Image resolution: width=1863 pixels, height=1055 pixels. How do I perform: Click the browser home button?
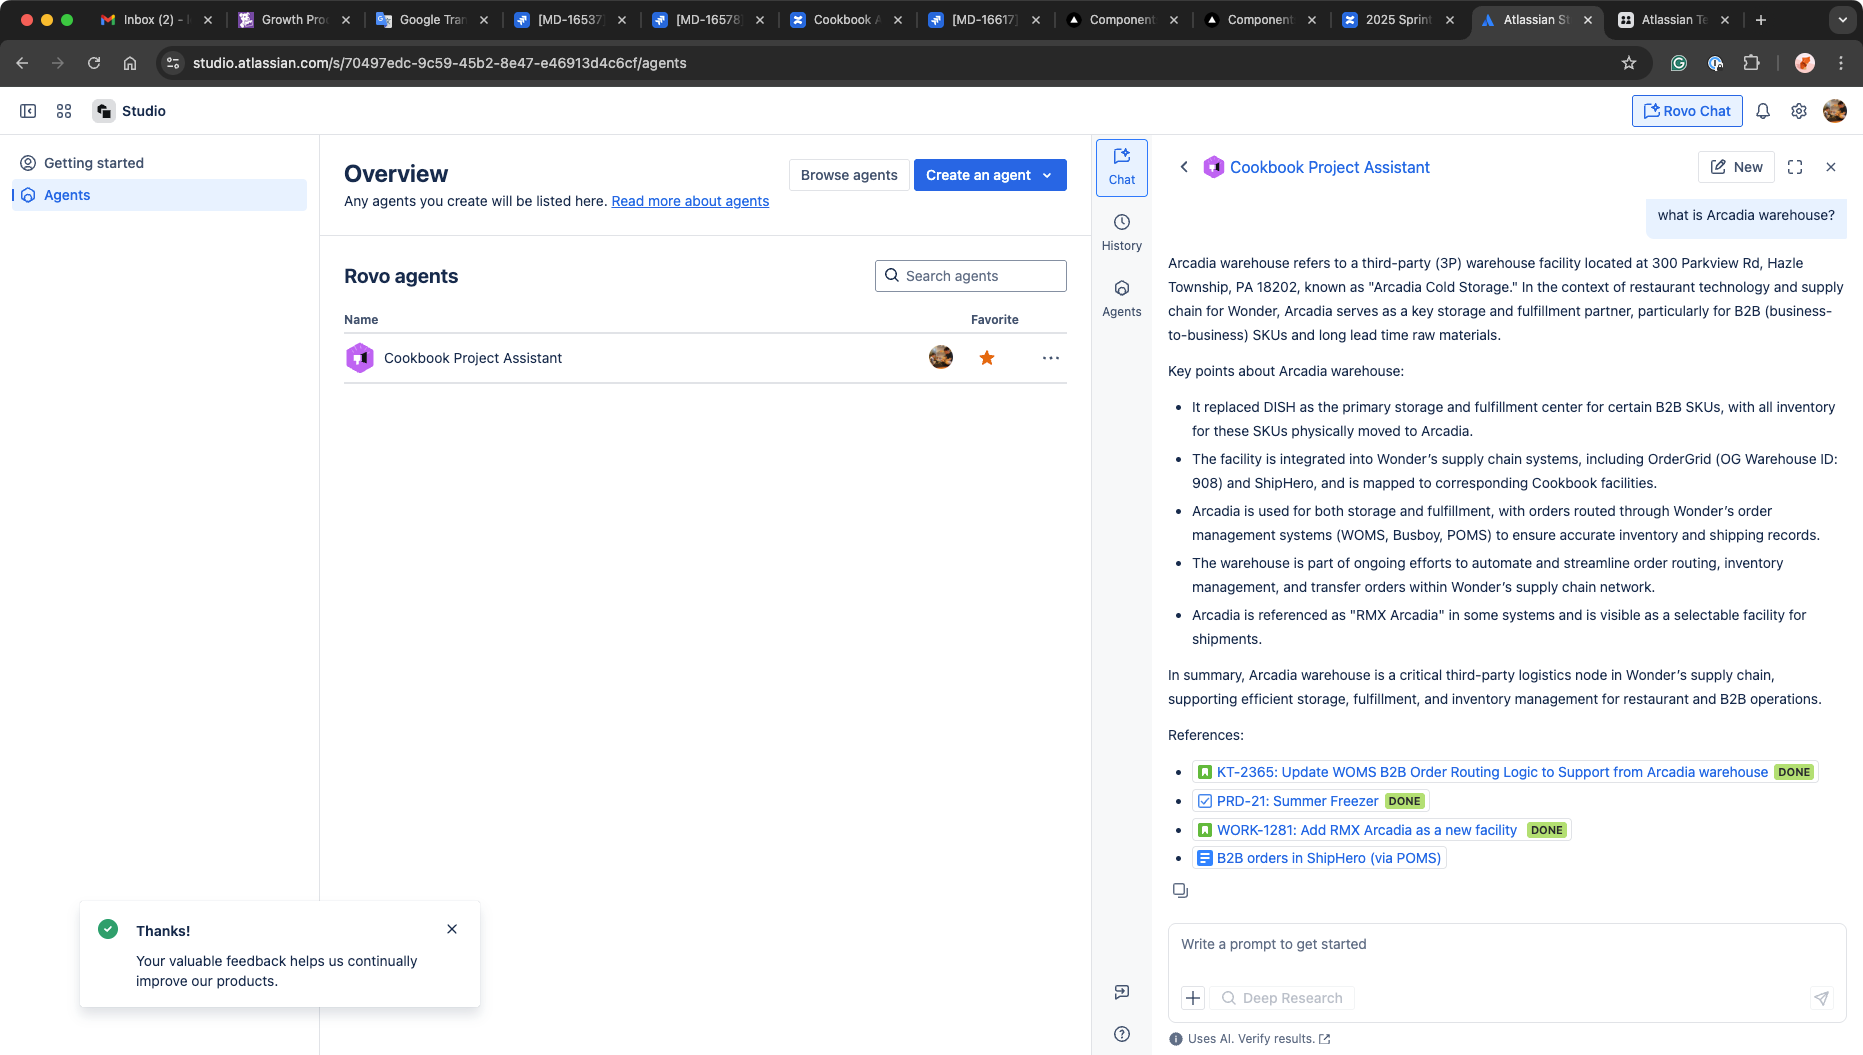(x=130, y=63)
